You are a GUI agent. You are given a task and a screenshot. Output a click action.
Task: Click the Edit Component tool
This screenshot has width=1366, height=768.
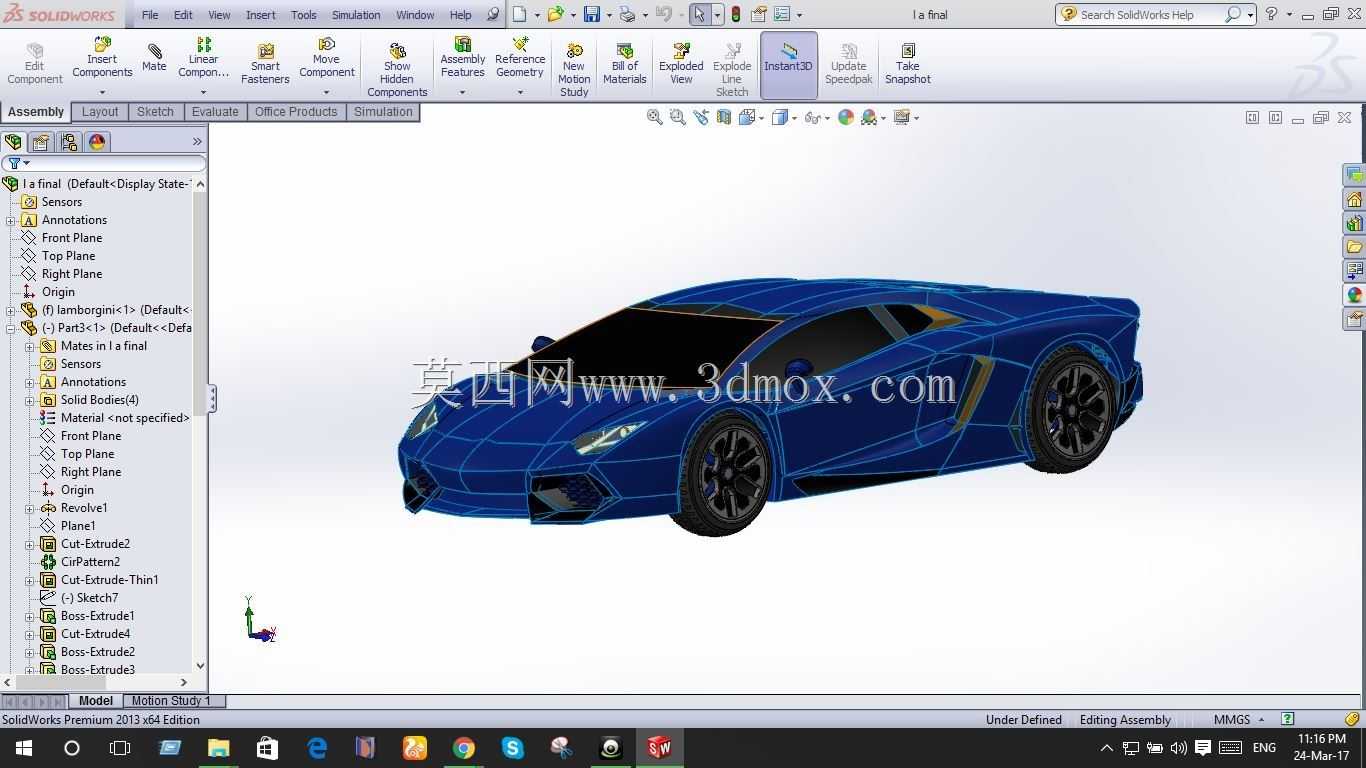35,64
